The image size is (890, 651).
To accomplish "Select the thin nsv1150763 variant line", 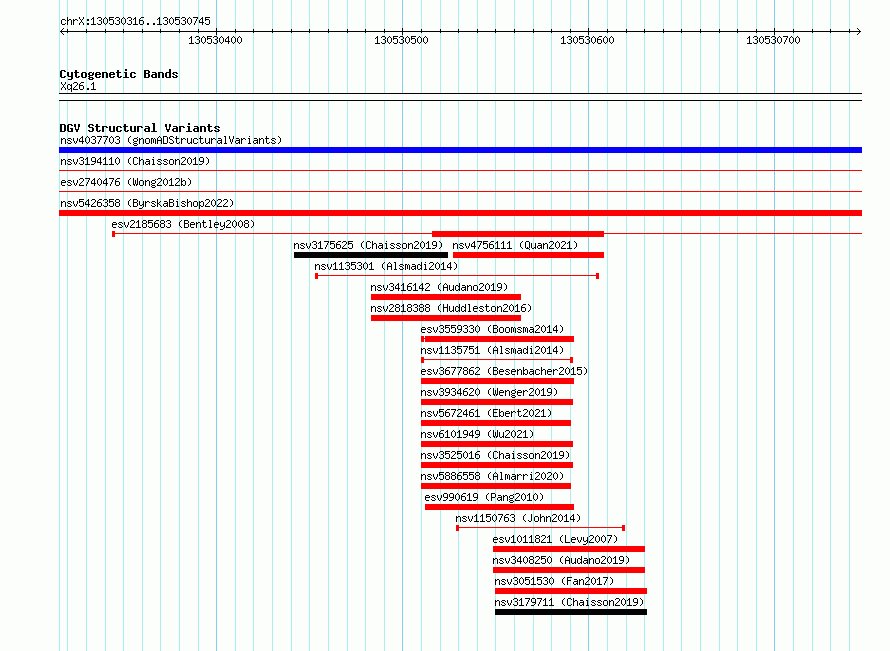I will click(x=540, y=528).
